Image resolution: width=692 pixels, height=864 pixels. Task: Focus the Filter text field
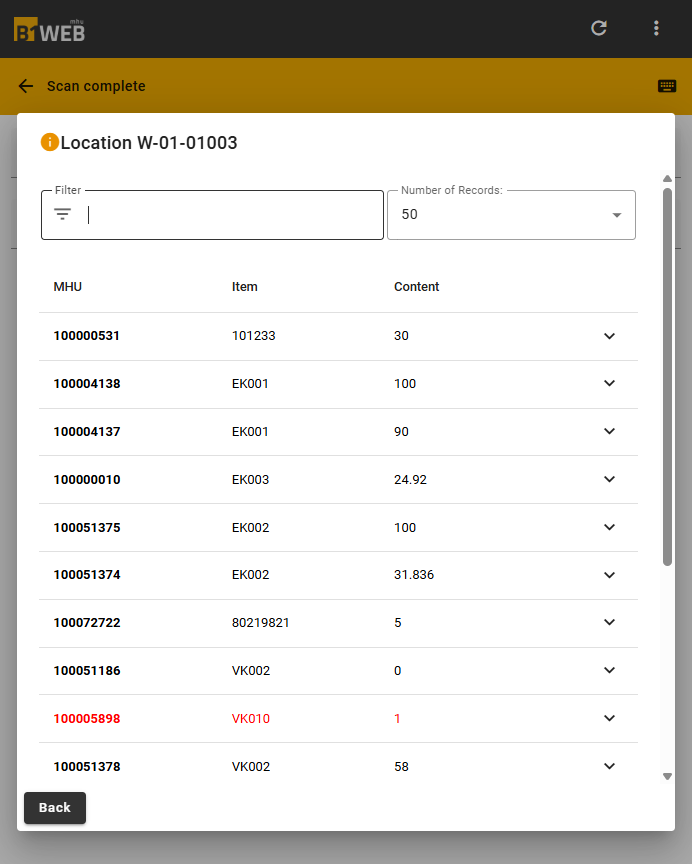(212, 215)
